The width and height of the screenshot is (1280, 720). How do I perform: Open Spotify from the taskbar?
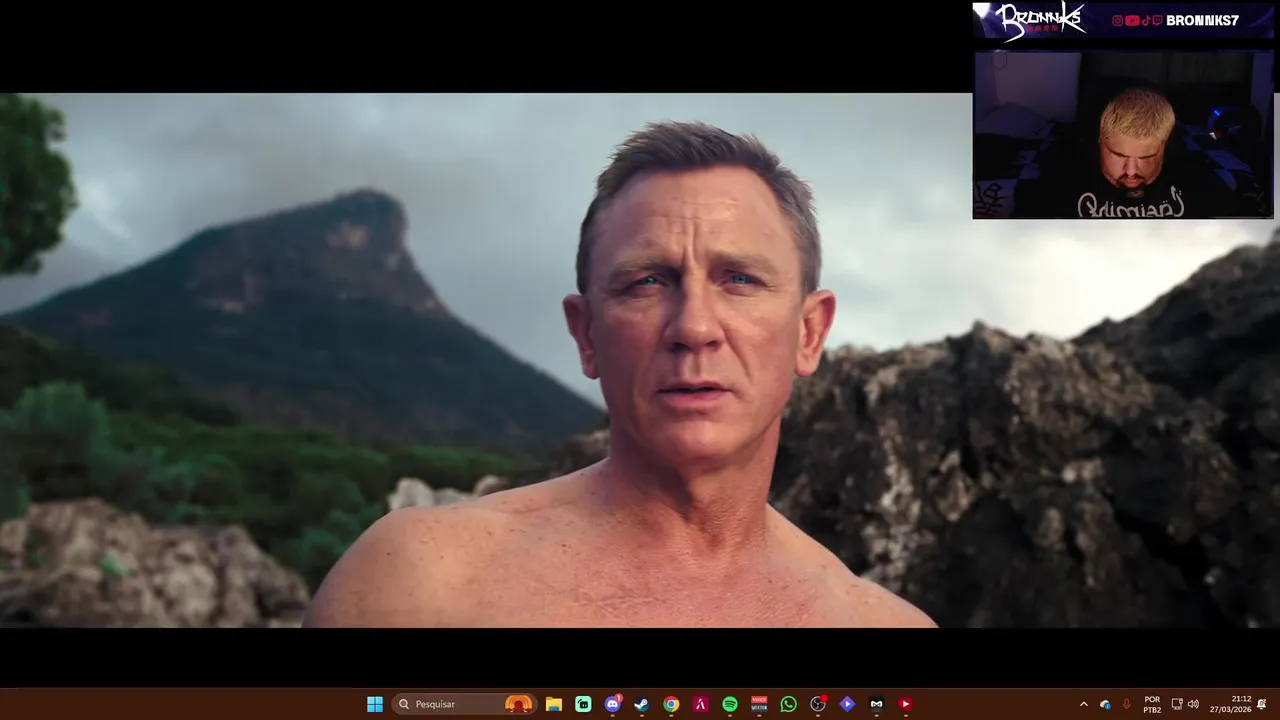coord(730,704)
